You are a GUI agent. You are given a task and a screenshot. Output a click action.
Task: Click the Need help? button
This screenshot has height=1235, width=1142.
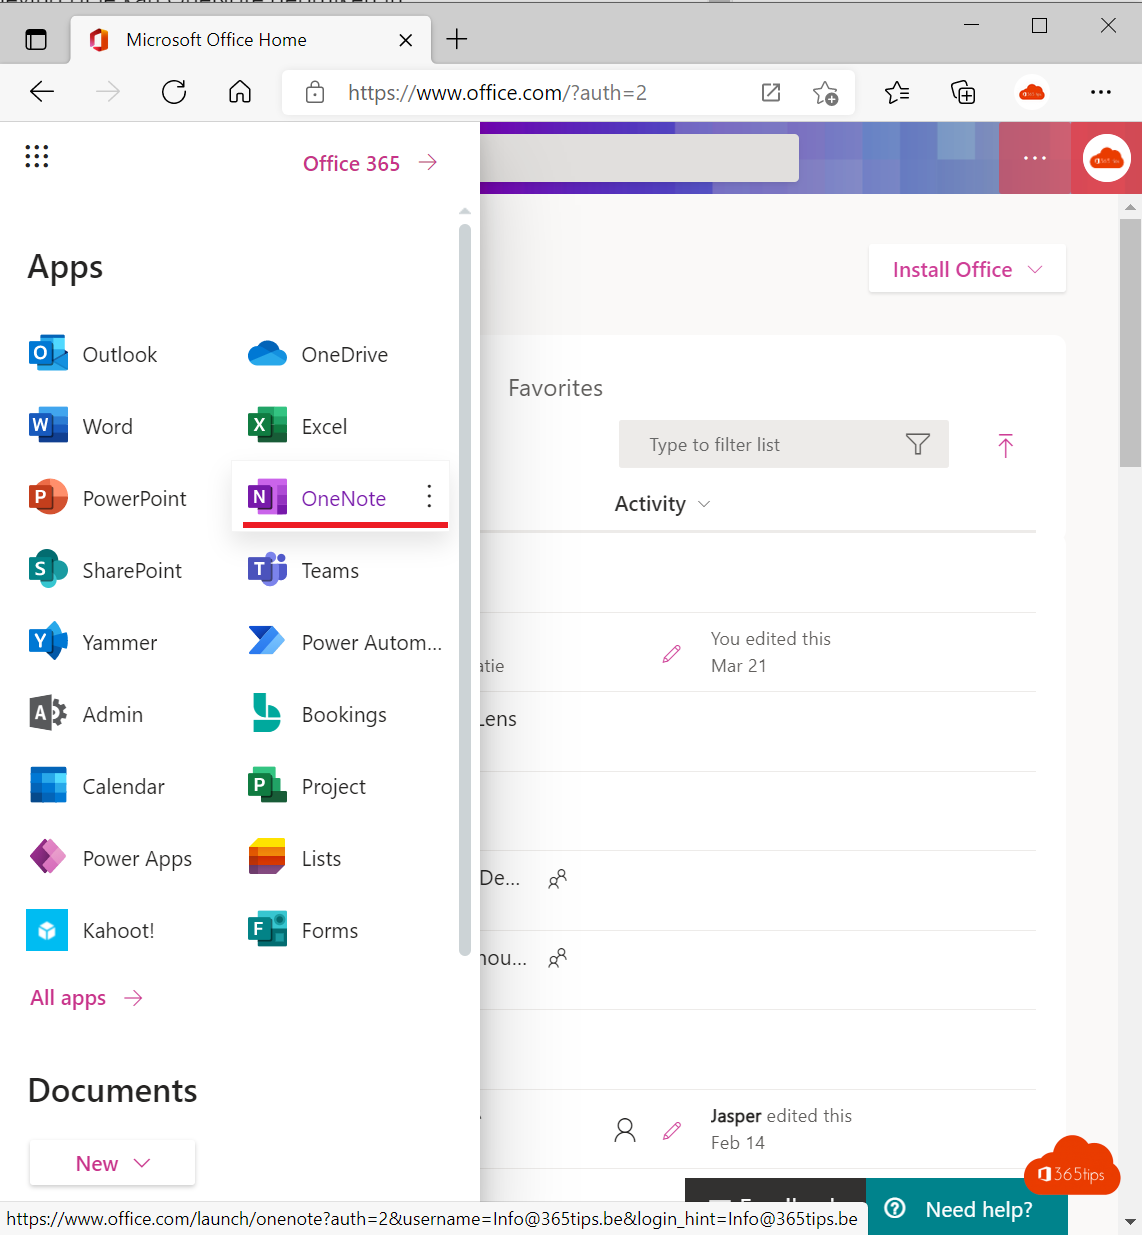(966, 1209)
